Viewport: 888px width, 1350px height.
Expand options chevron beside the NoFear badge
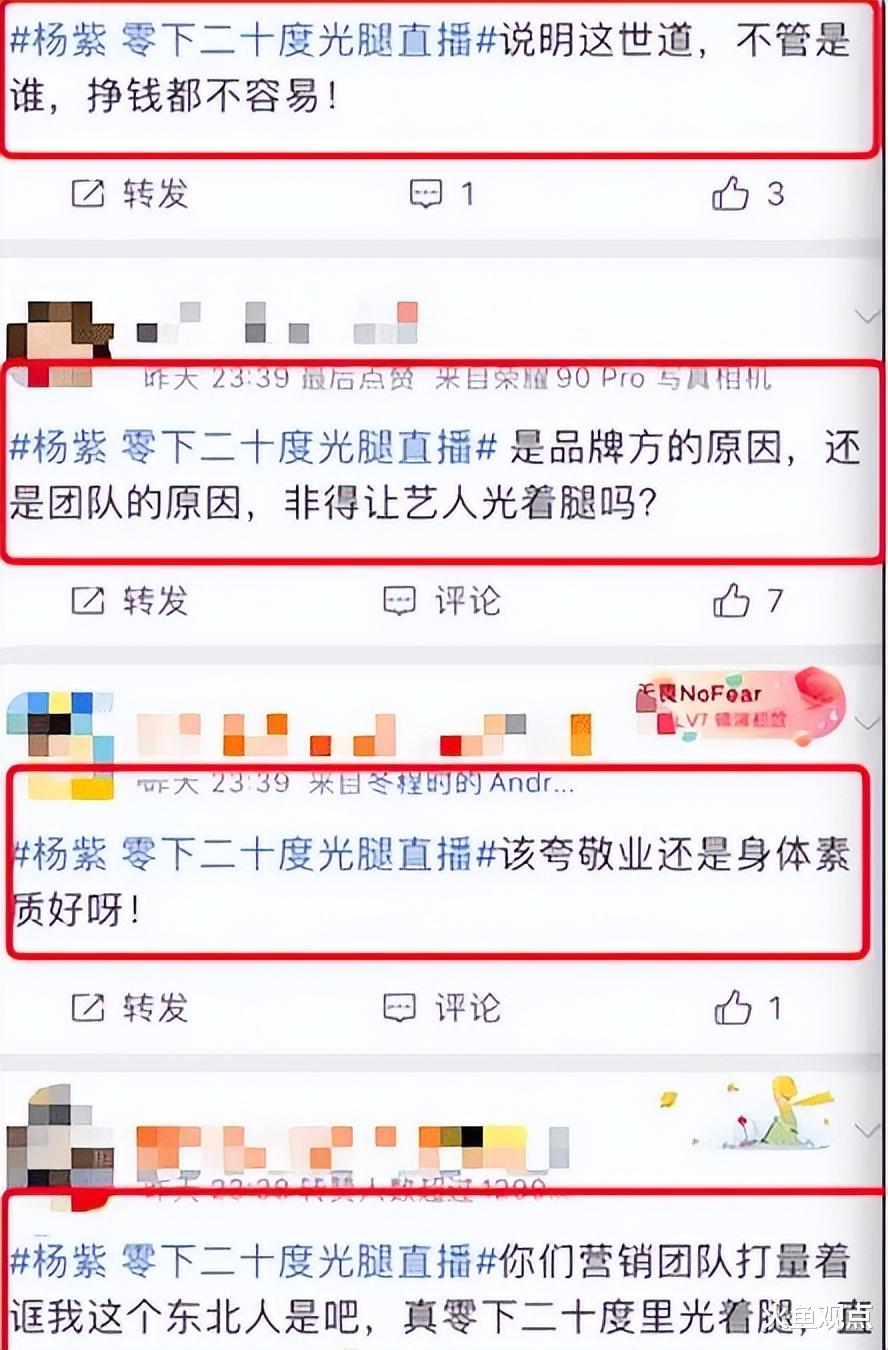click(x=866, y=723)
